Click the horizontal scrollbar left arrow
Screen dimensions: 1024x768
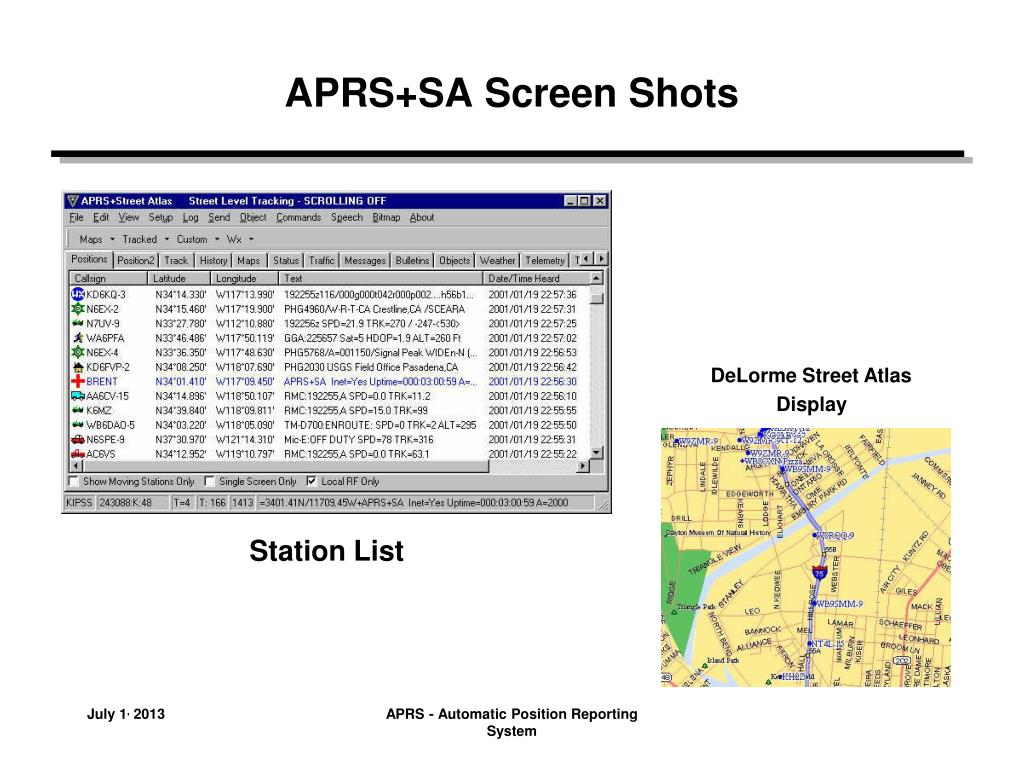[76, 466]
